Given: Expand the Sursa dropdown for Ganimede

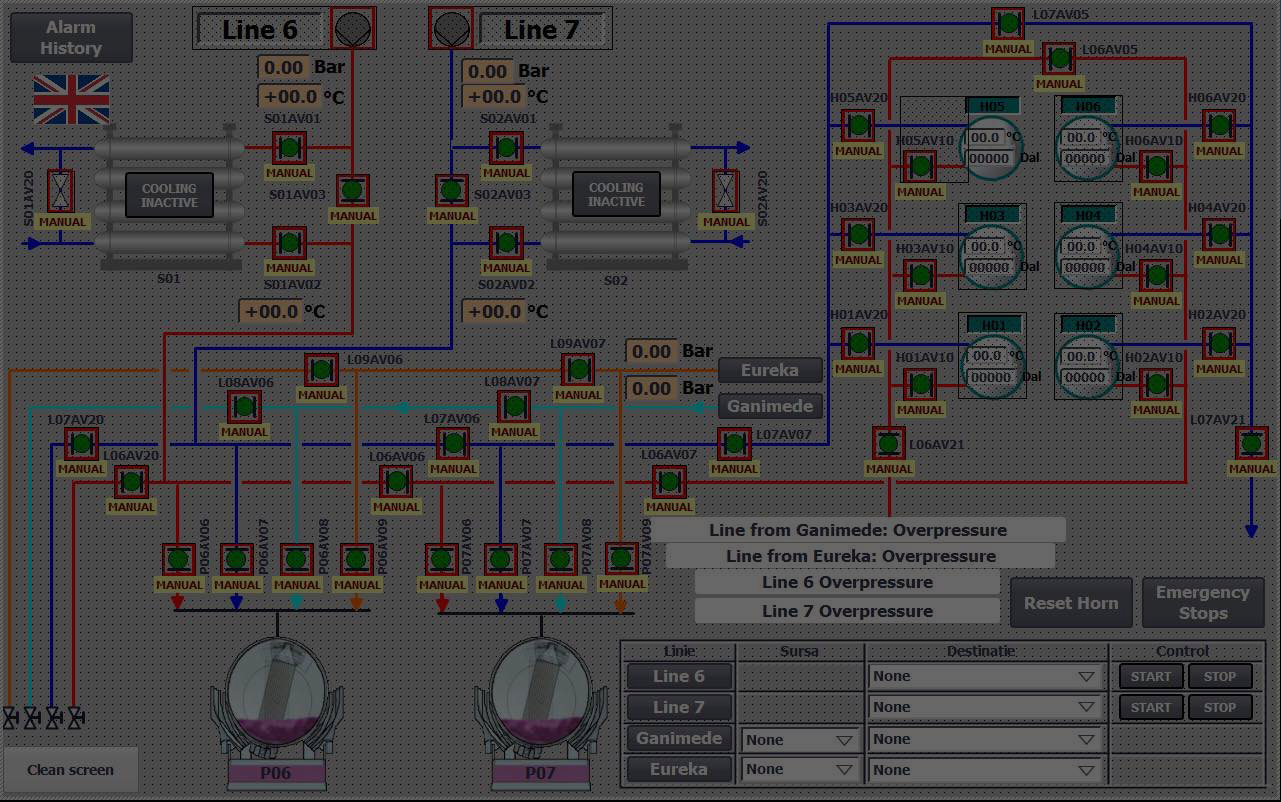Looking at the screenshot, I should 799,738.
